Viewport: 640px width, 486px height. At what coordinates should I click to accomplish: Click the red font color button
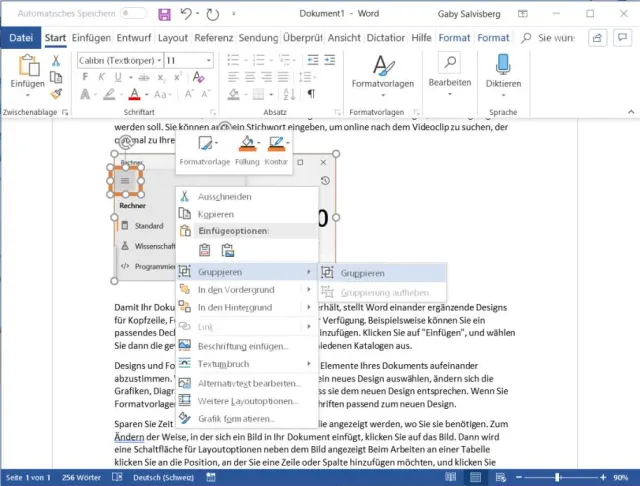tap(134, 95)
